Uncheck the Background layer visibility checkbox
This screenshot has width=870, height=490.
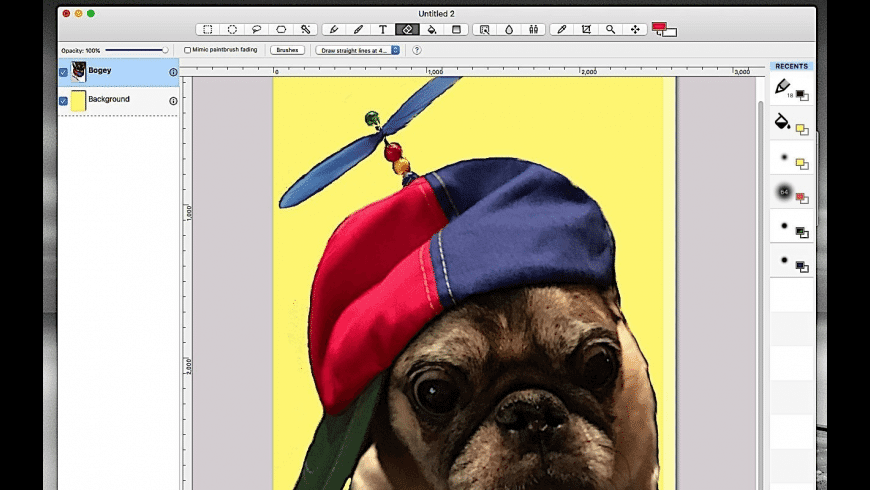coord(64,101)
